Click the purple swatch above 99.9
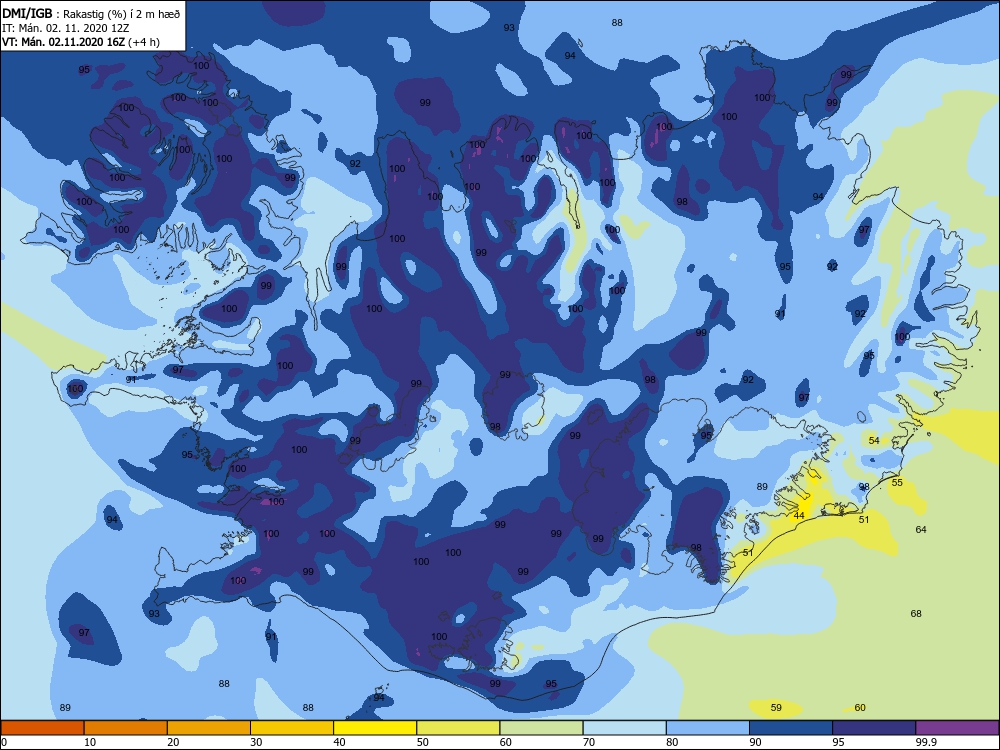 click(957, 728)
